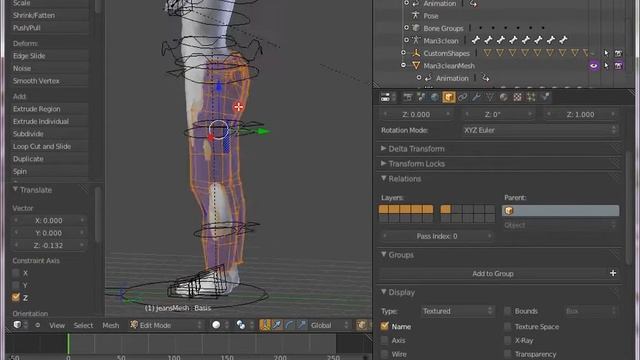The width and height of the screenshot is (640, 360).
Task: Click the first bone icon beside Man3clean
Action: point(476,40)
